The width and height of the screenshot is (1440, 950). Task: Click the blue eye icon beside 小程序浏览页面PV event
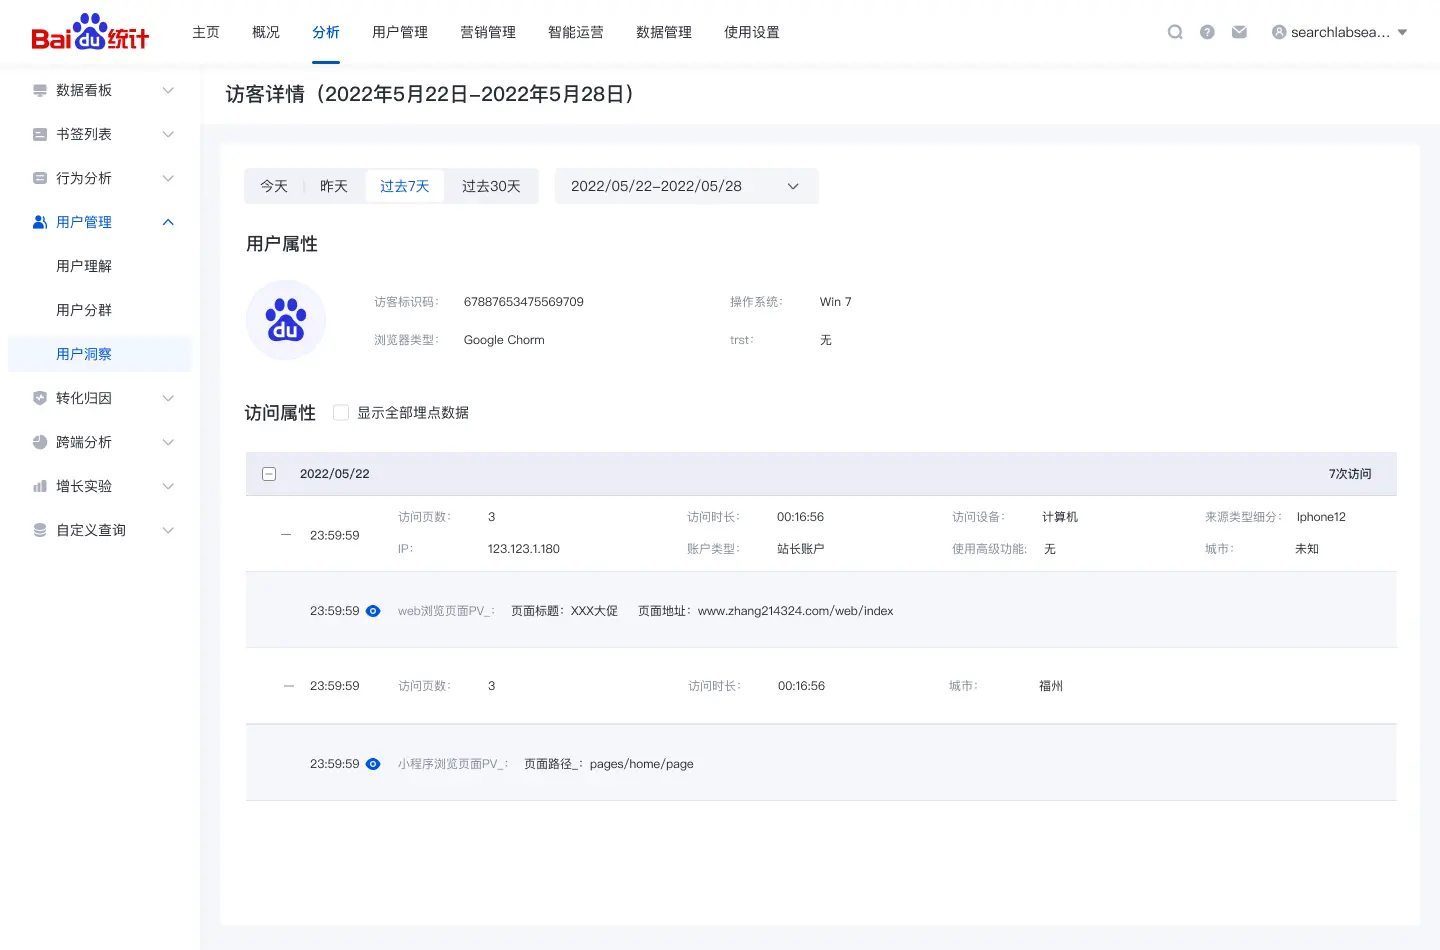373,763
